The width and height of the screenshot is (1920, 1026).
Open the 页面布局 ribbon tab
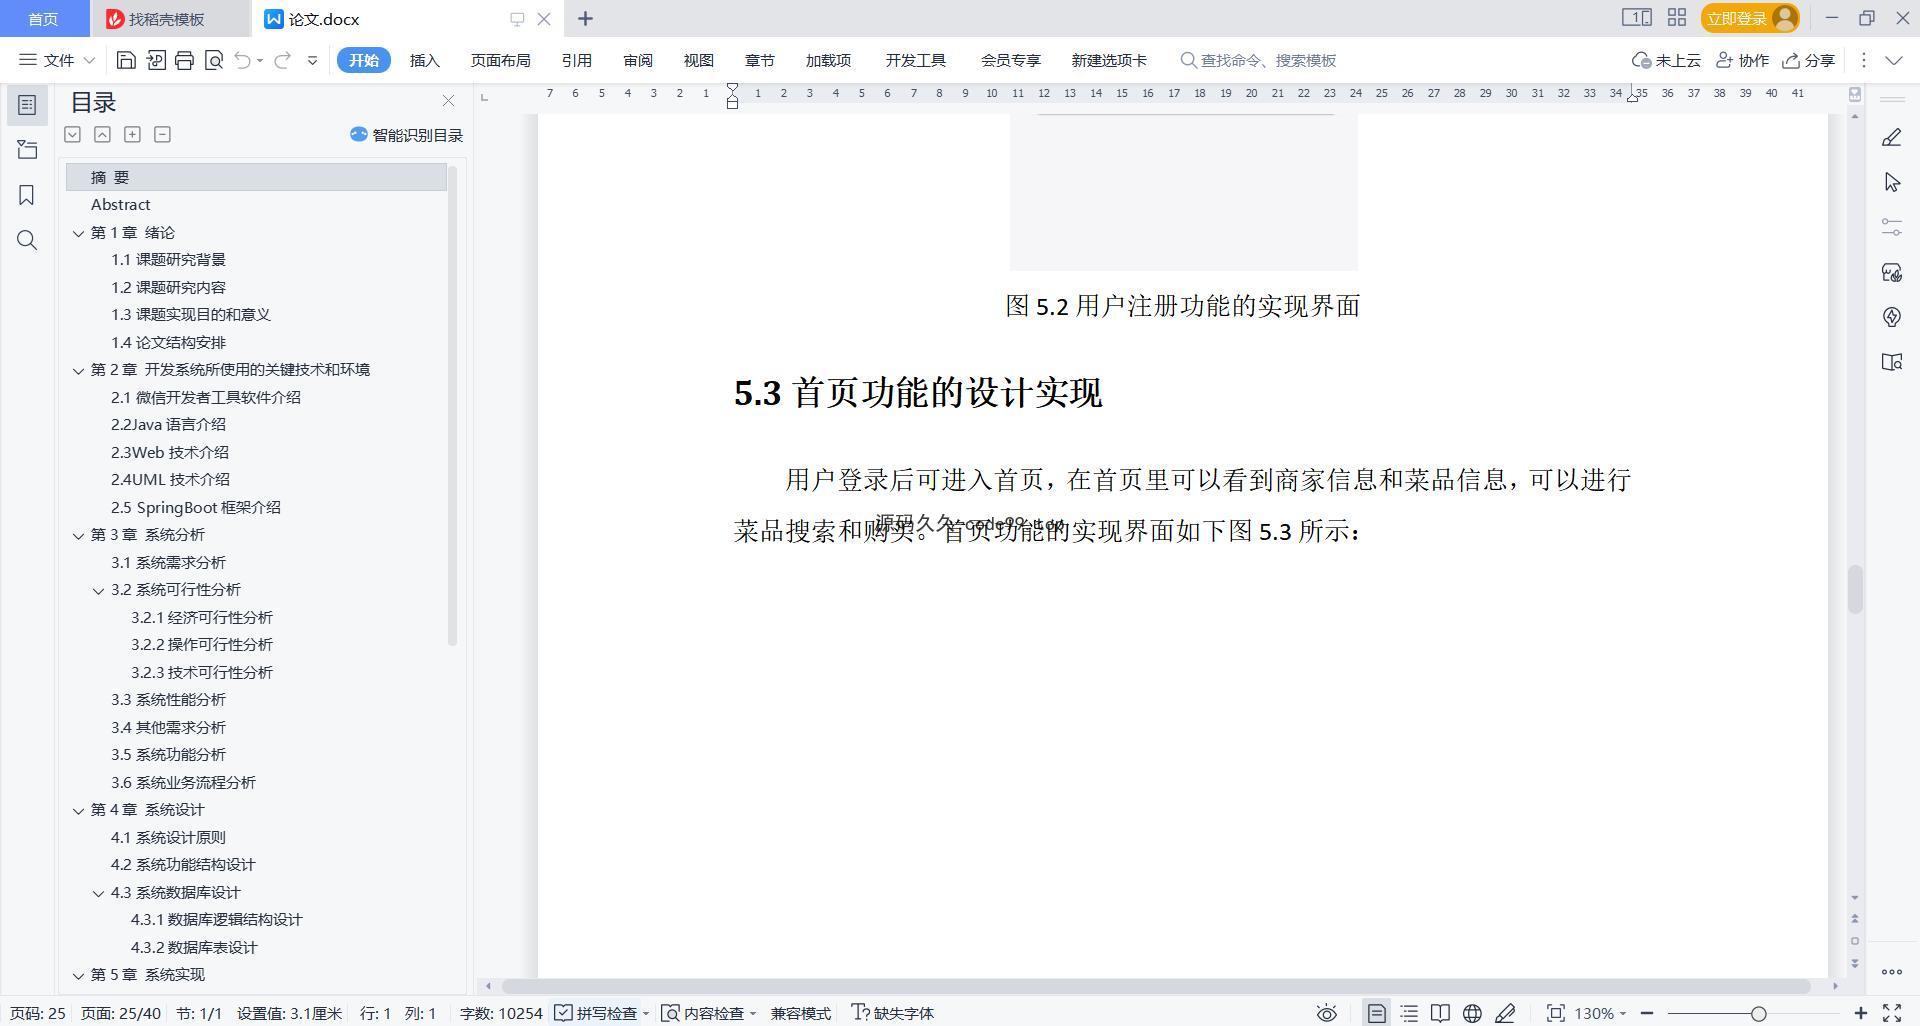(500, 60)
